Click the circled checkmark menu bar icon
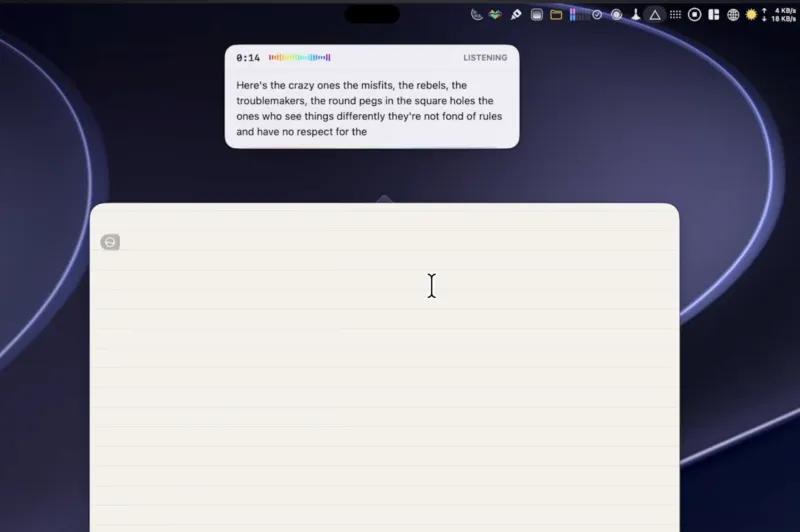Viewport: 800px width, 532px height. [x=597, y=15]
